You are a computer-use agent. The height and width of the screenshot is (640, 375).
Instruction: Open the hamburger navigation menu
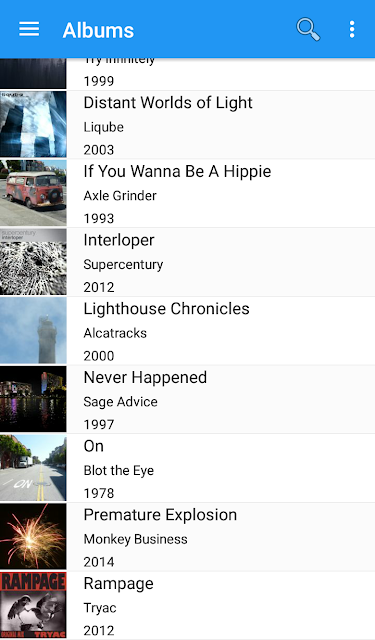(x=29, y=29)
